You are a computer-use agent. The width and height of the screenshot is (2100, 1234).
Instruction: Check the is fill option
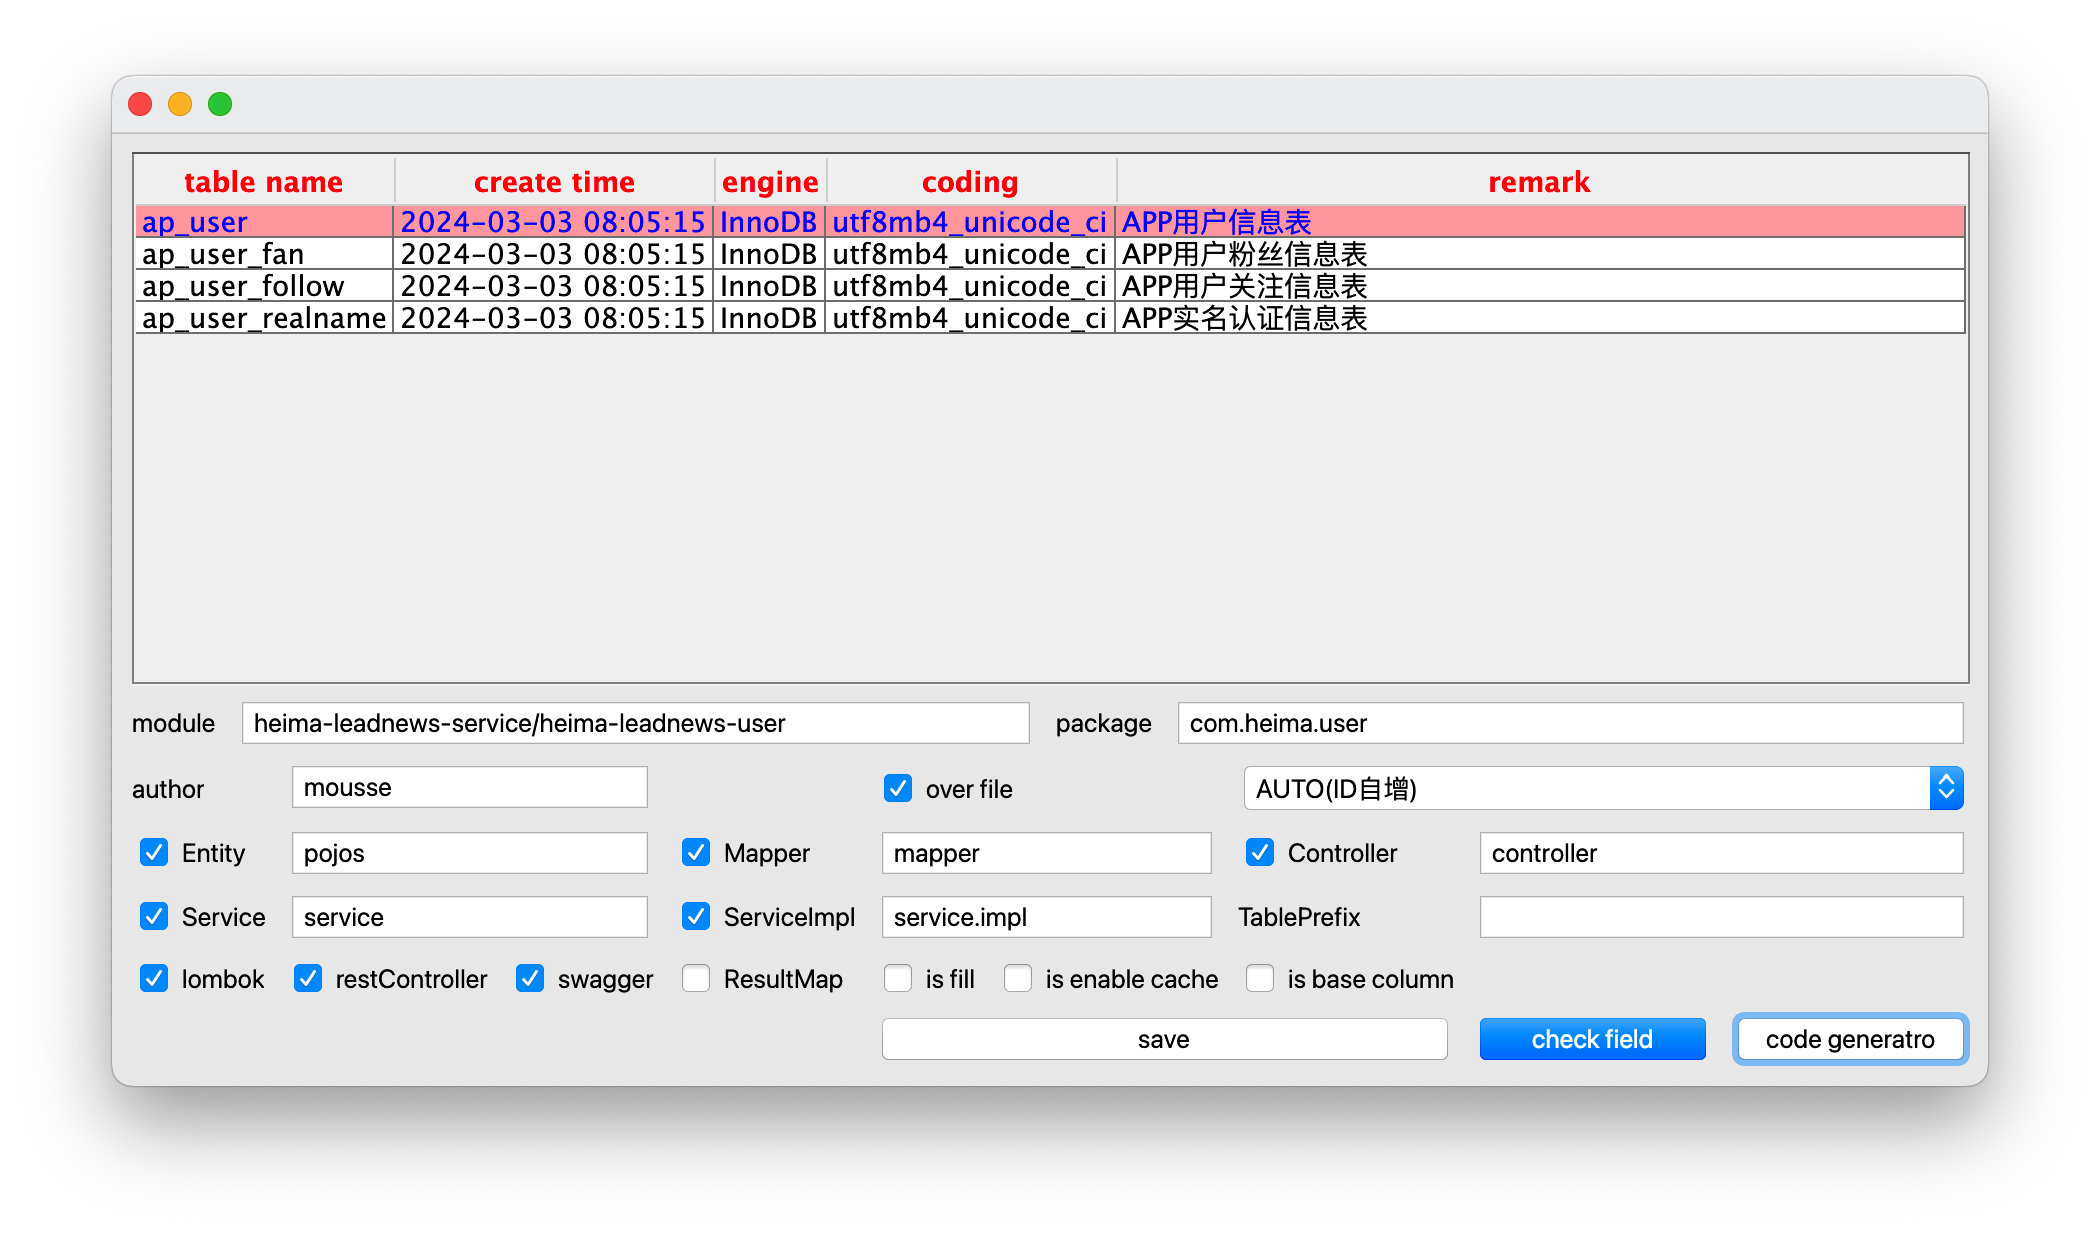[x=898, y=978]
